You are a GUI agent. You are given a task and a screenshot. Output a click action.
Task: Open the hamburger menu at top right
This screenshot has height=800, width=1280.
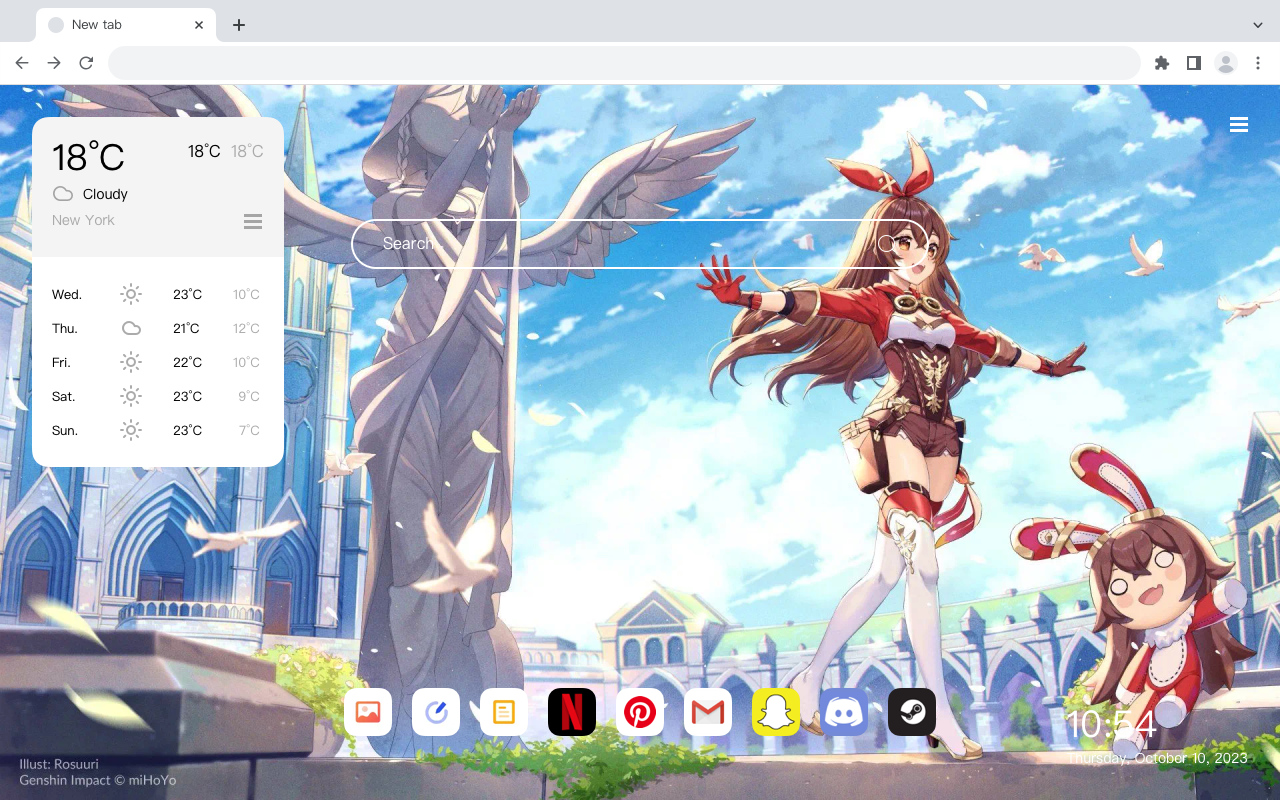pyautogui.click(x=1239, y=125)
